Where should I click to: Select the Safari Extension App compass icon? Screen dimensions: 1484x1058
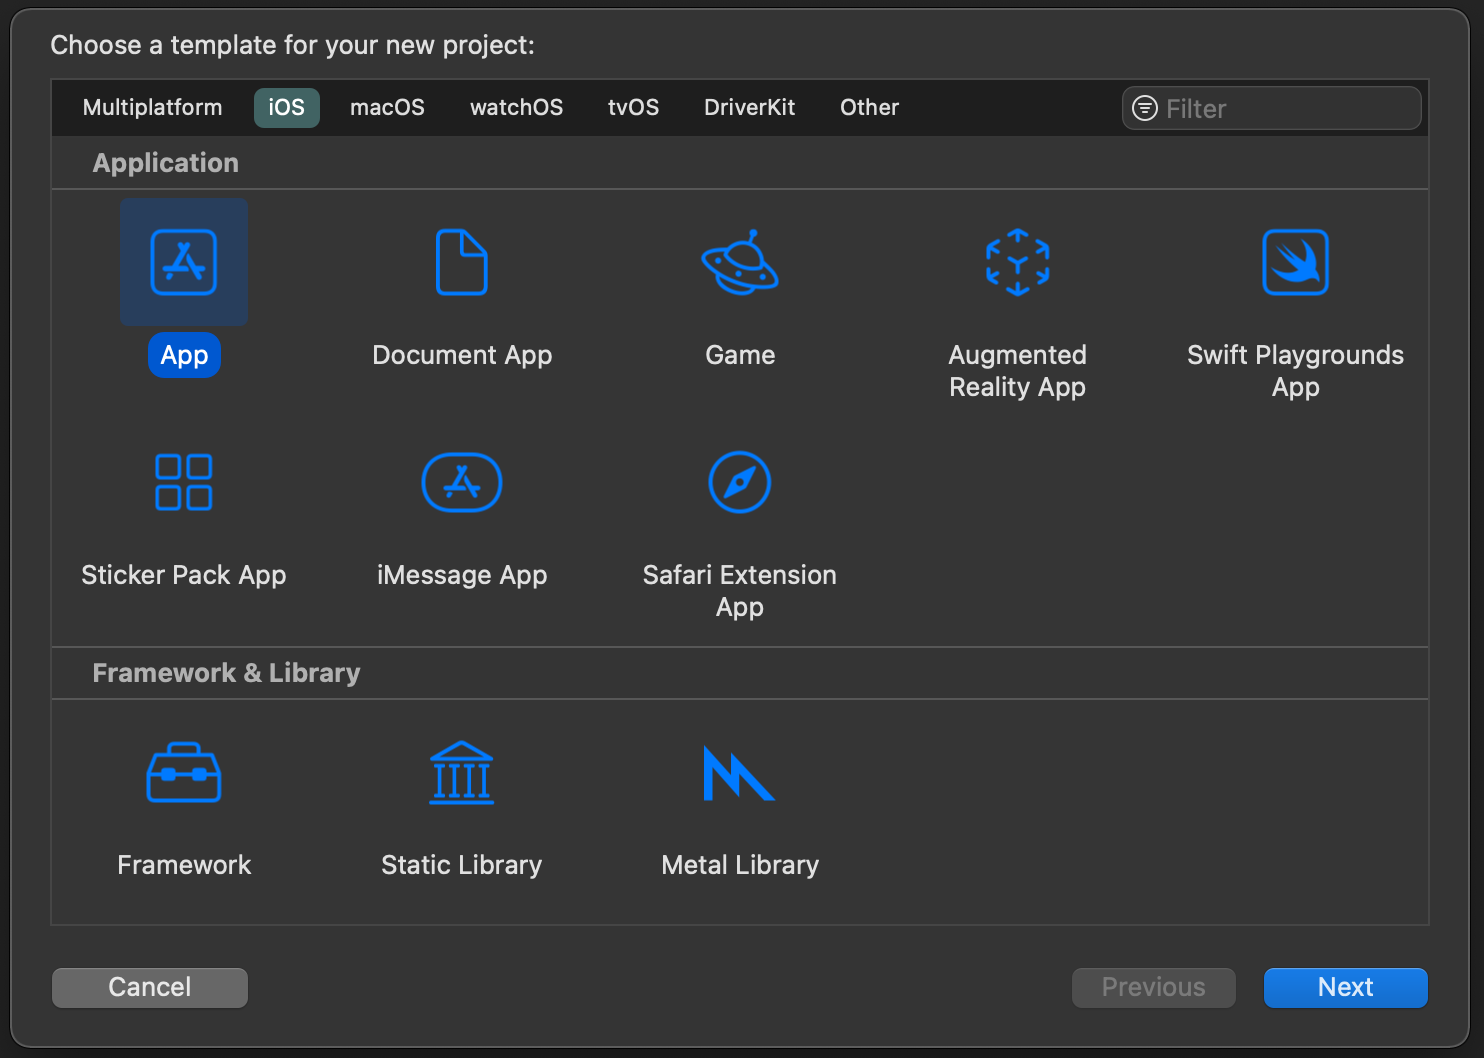pyautogui.click(x=740, y=482)
